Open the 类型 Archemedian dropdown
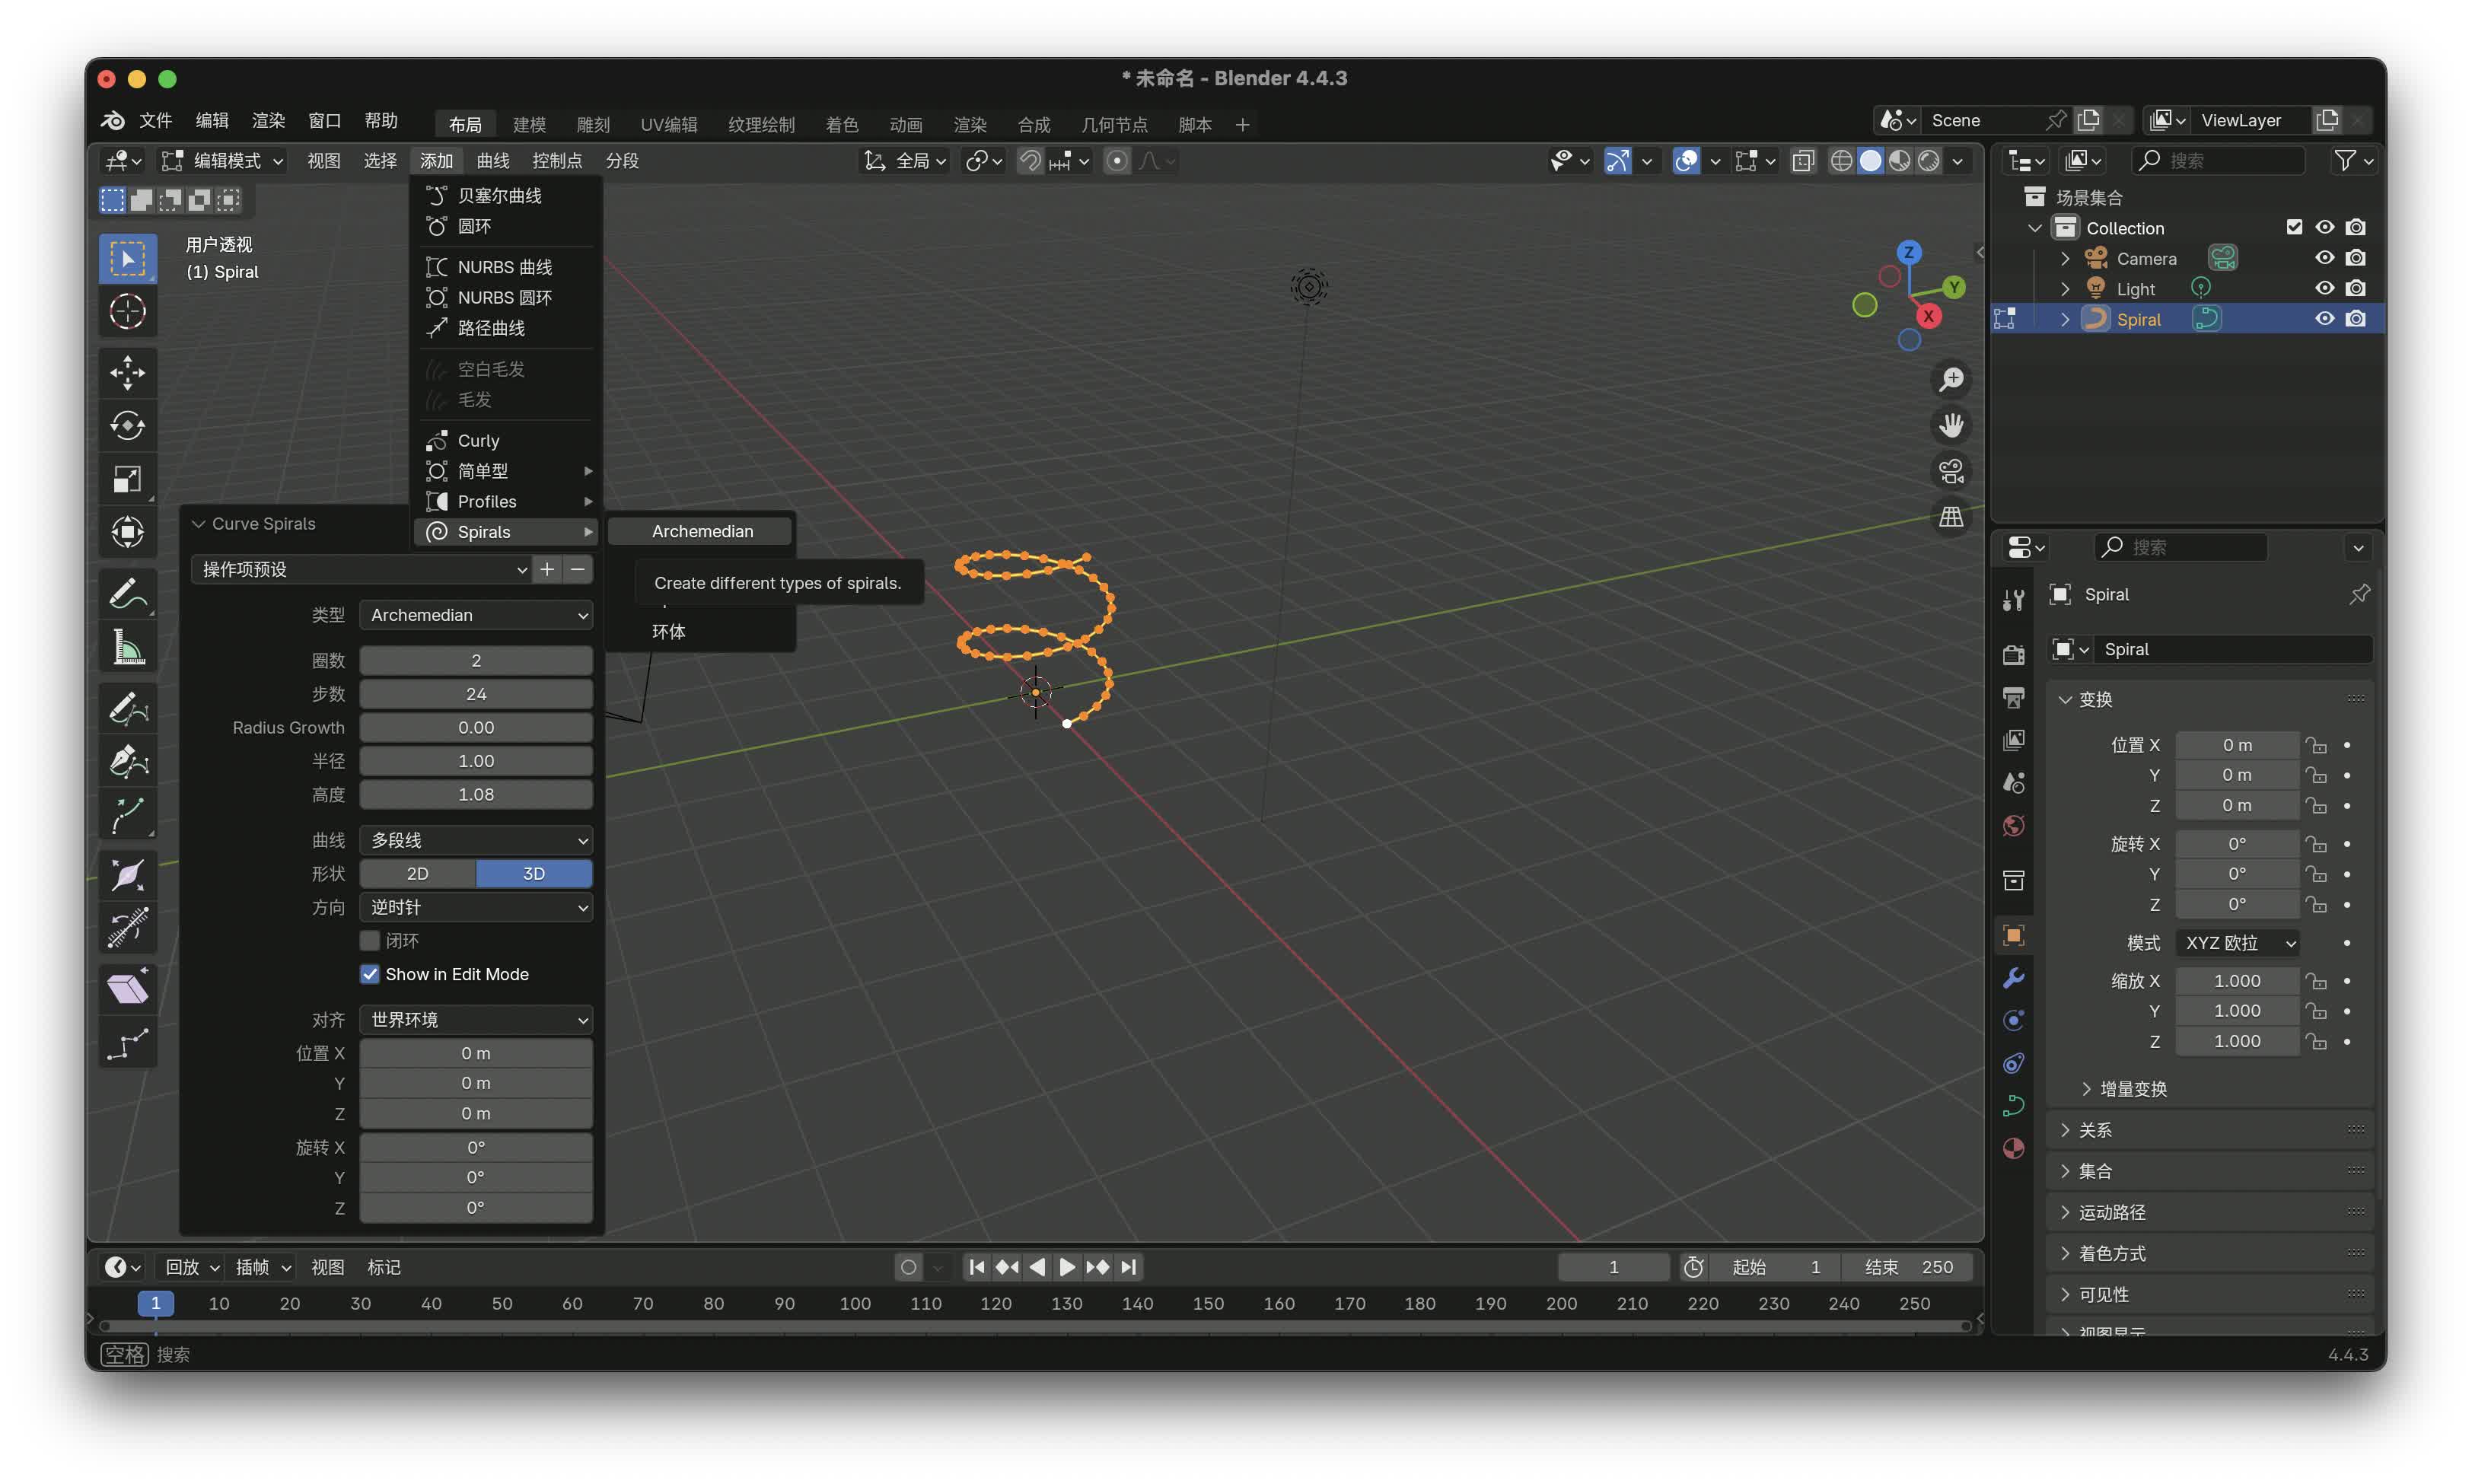 [476, 615]
